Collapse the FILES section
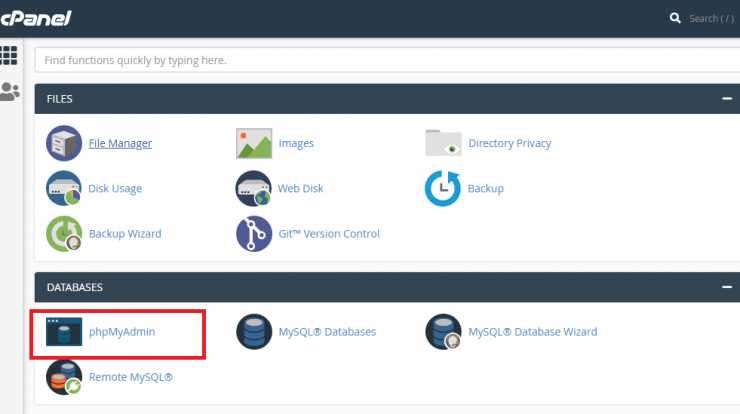The height and width of the screenshot is (414, 740). 727,99
